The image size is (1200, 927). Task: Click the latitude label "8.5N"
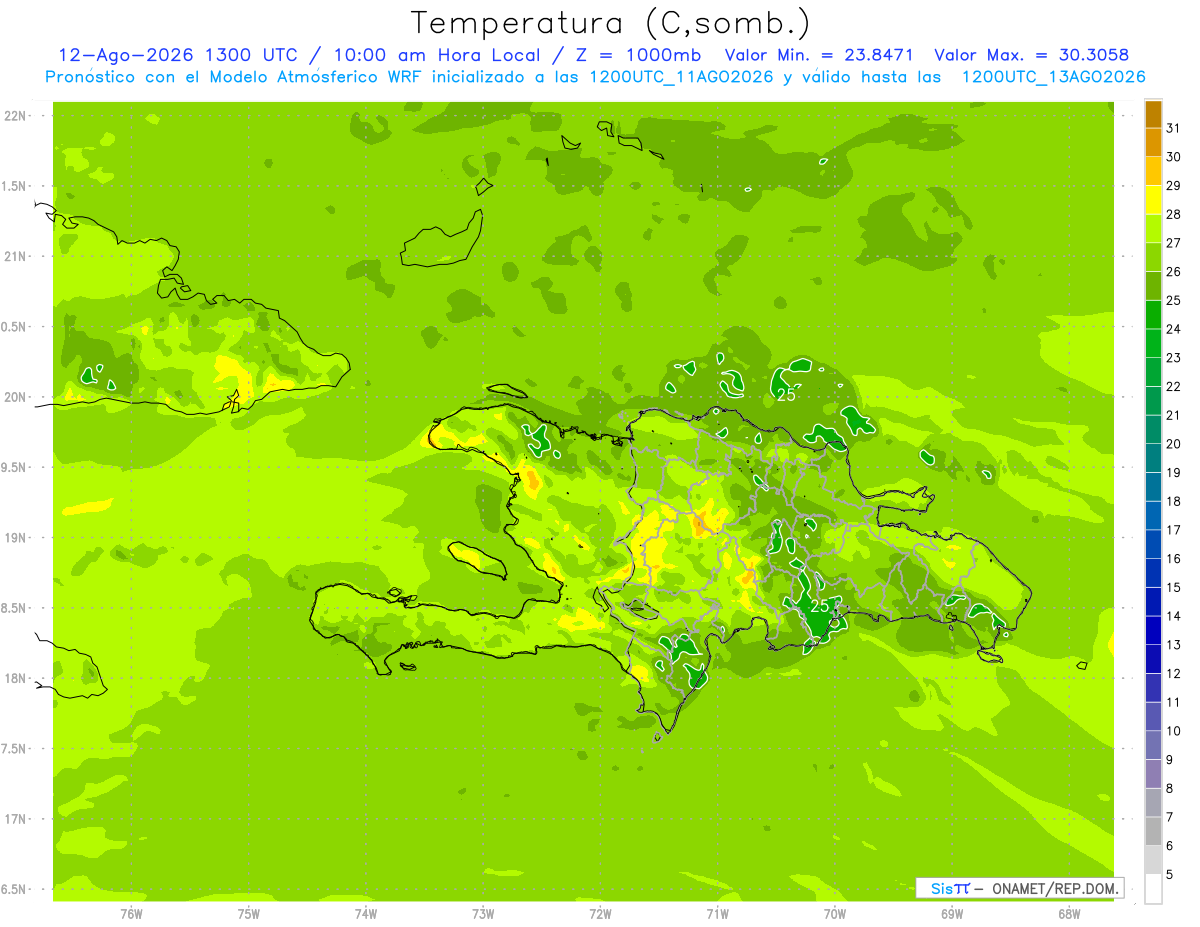(x=14, y=608)
